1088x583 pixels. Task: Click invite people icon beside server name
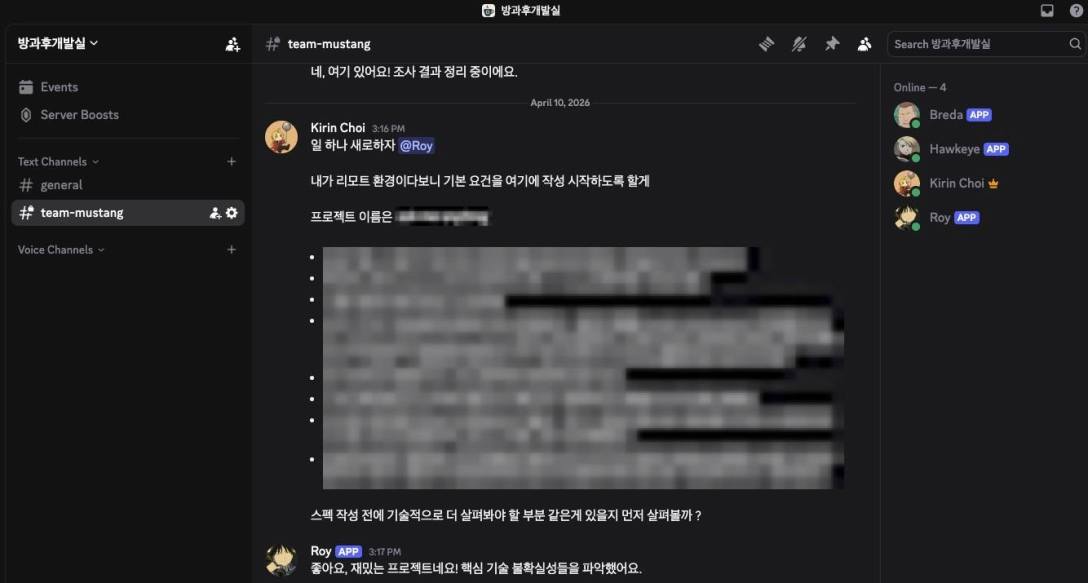coord(233,44)
